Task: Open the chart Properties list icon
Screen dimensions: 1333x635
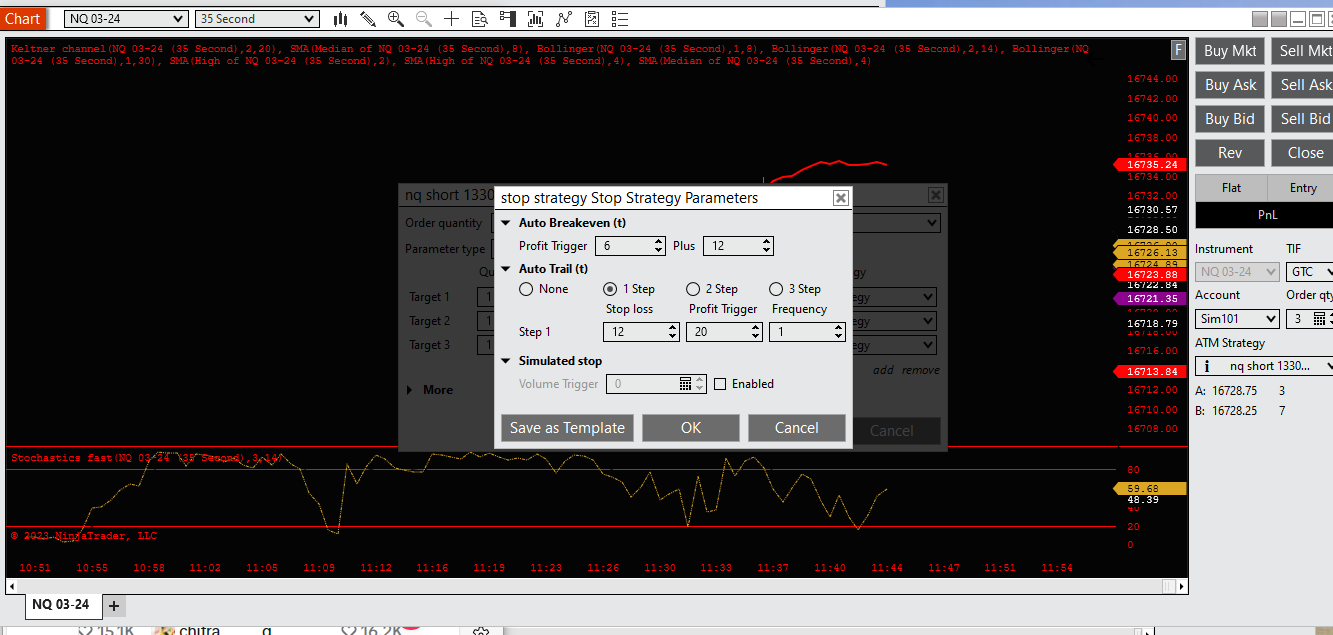Action: [620, 18]
